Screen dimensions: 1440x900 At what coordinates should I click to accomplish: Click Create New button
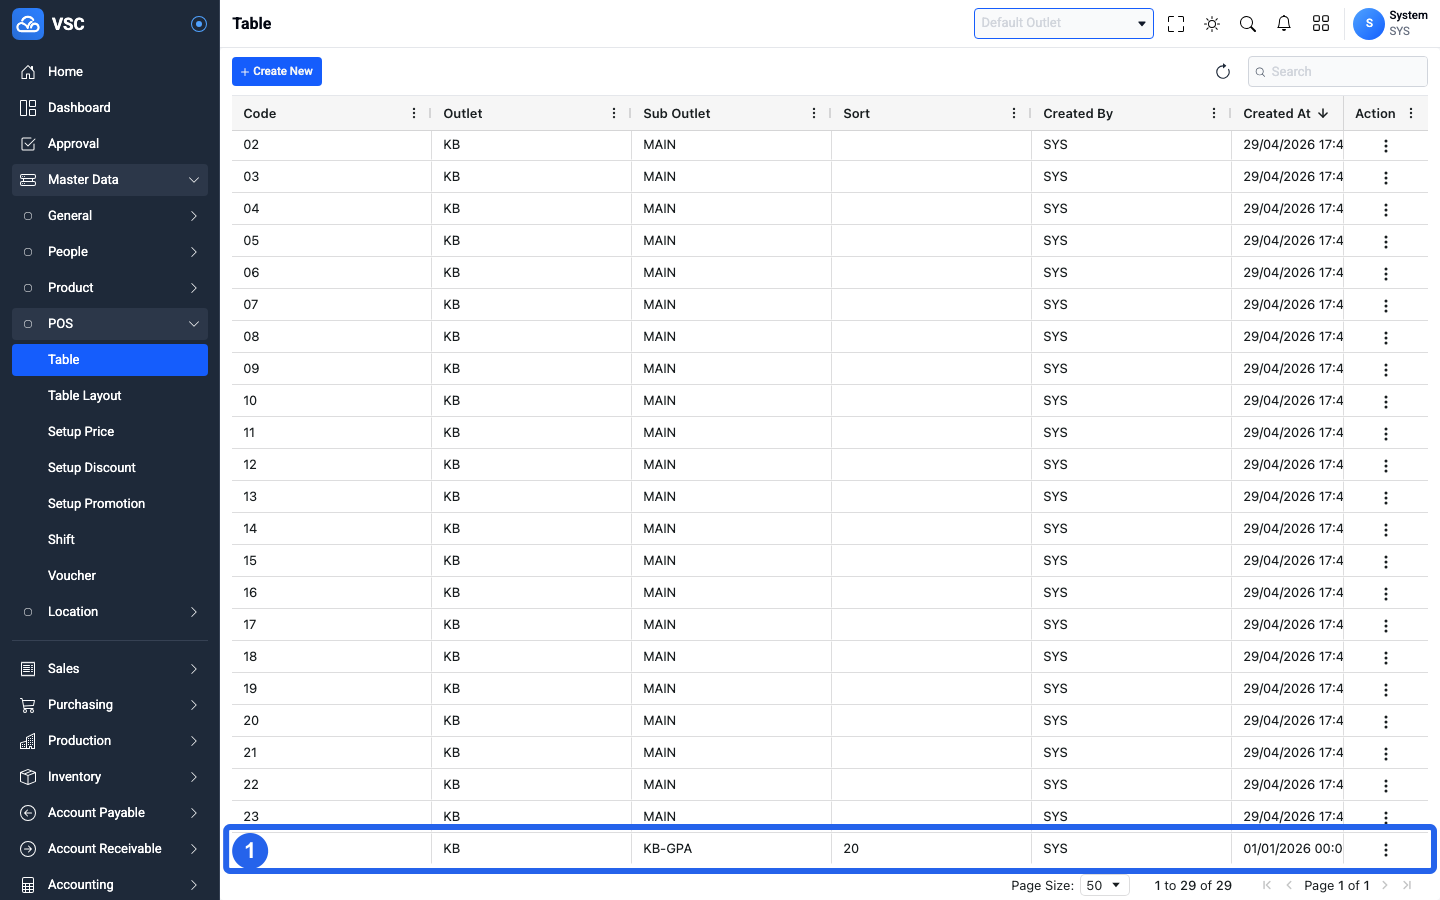277,72
